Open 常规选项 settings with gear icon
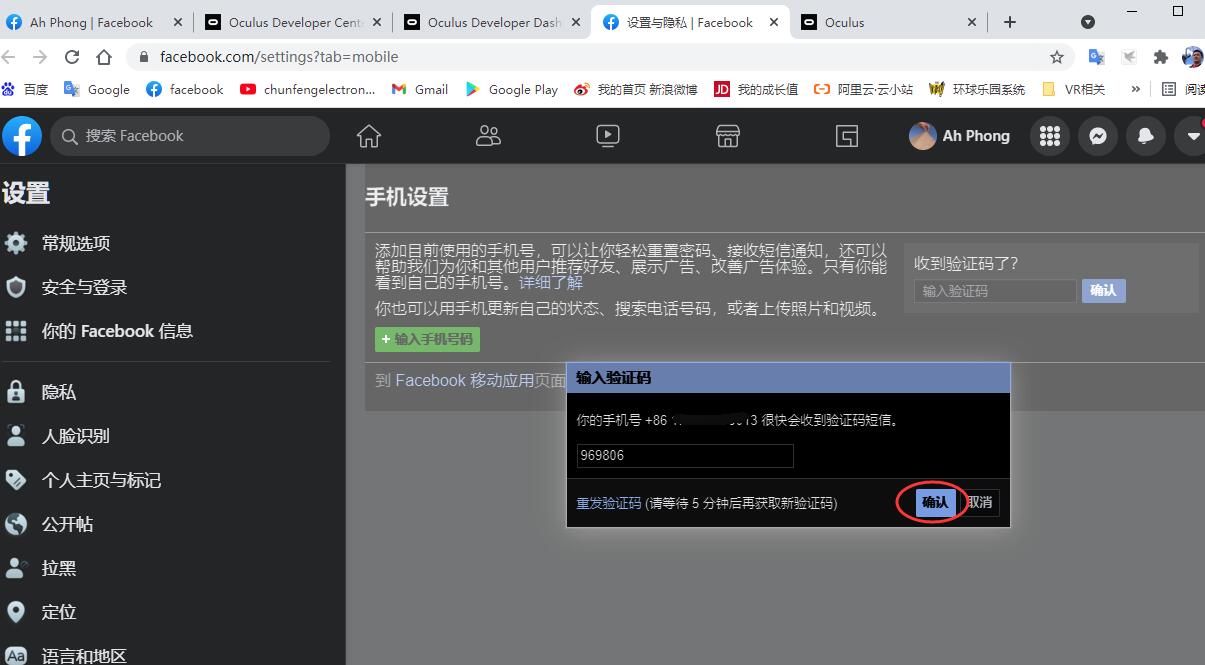This screenshot has height=665, width=1205. click(76, 243)
